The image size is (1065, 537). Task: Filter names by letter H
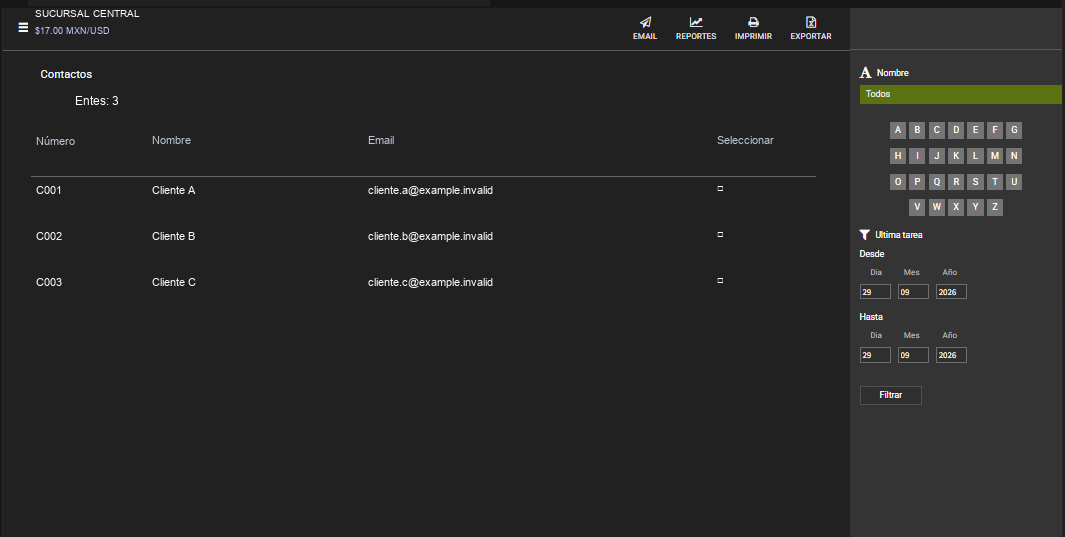point(898,156)
